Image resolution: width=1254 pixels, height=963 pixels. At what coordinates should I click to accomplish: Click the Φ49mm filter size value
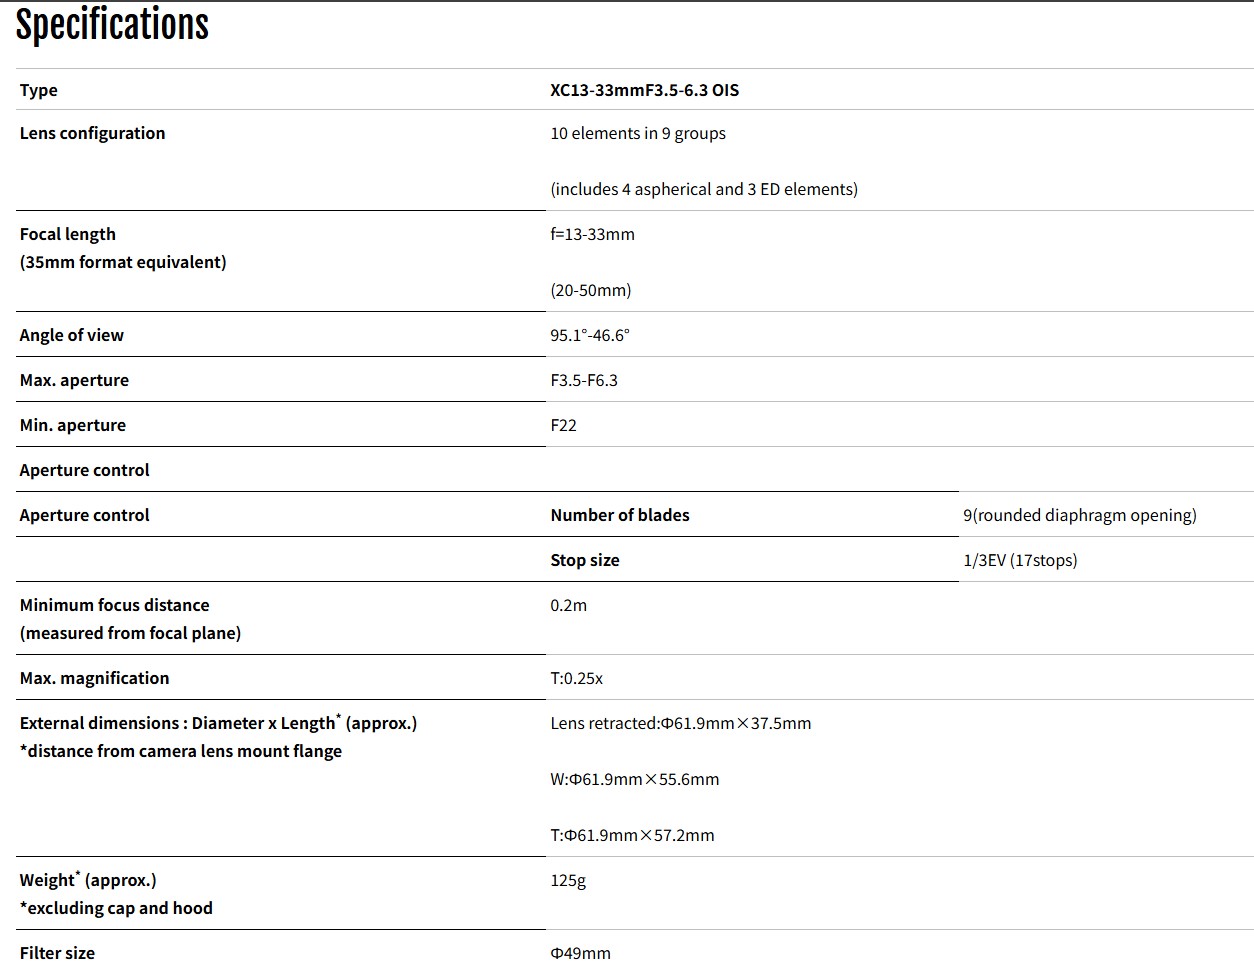(580, 953)
